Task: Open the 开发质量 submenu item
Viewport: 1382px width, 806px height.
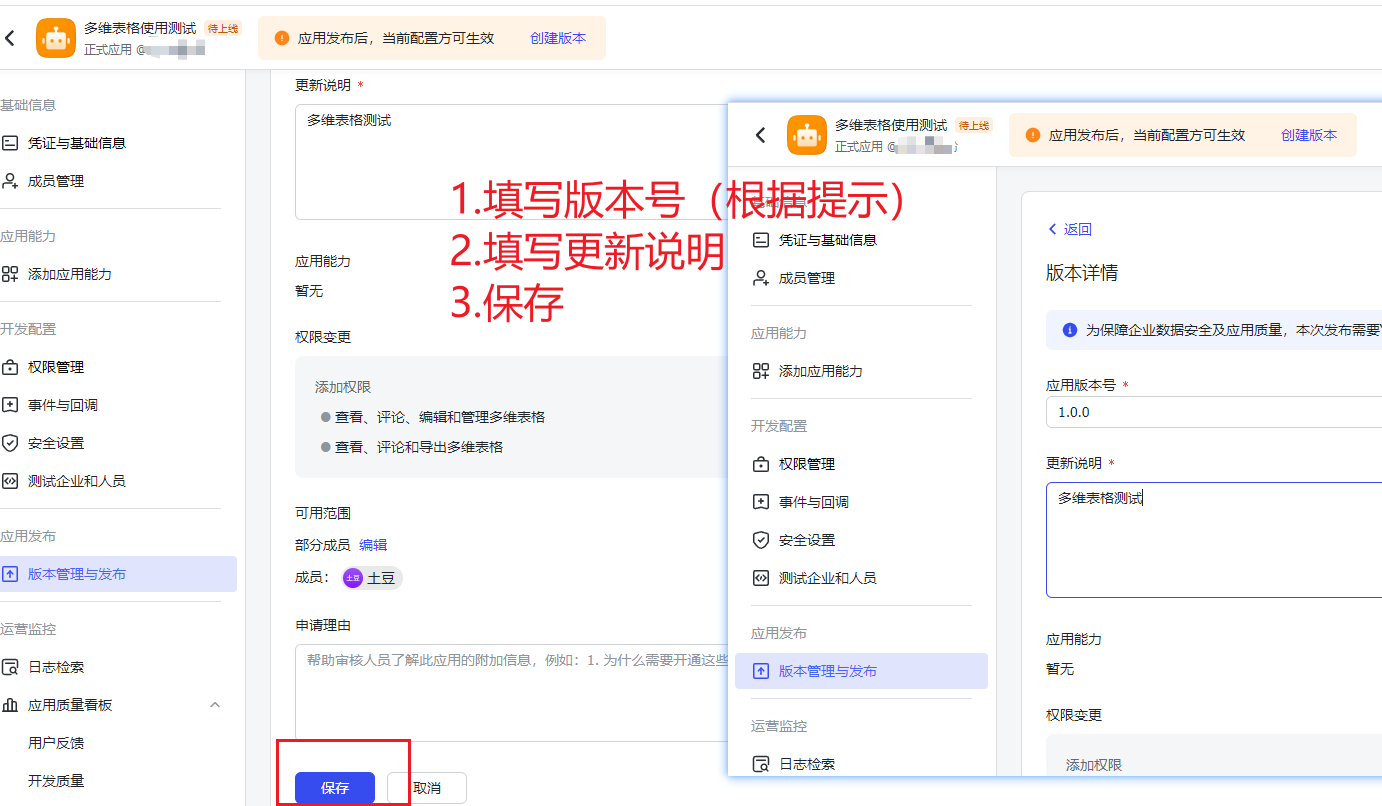Action: tap(56, 781)
